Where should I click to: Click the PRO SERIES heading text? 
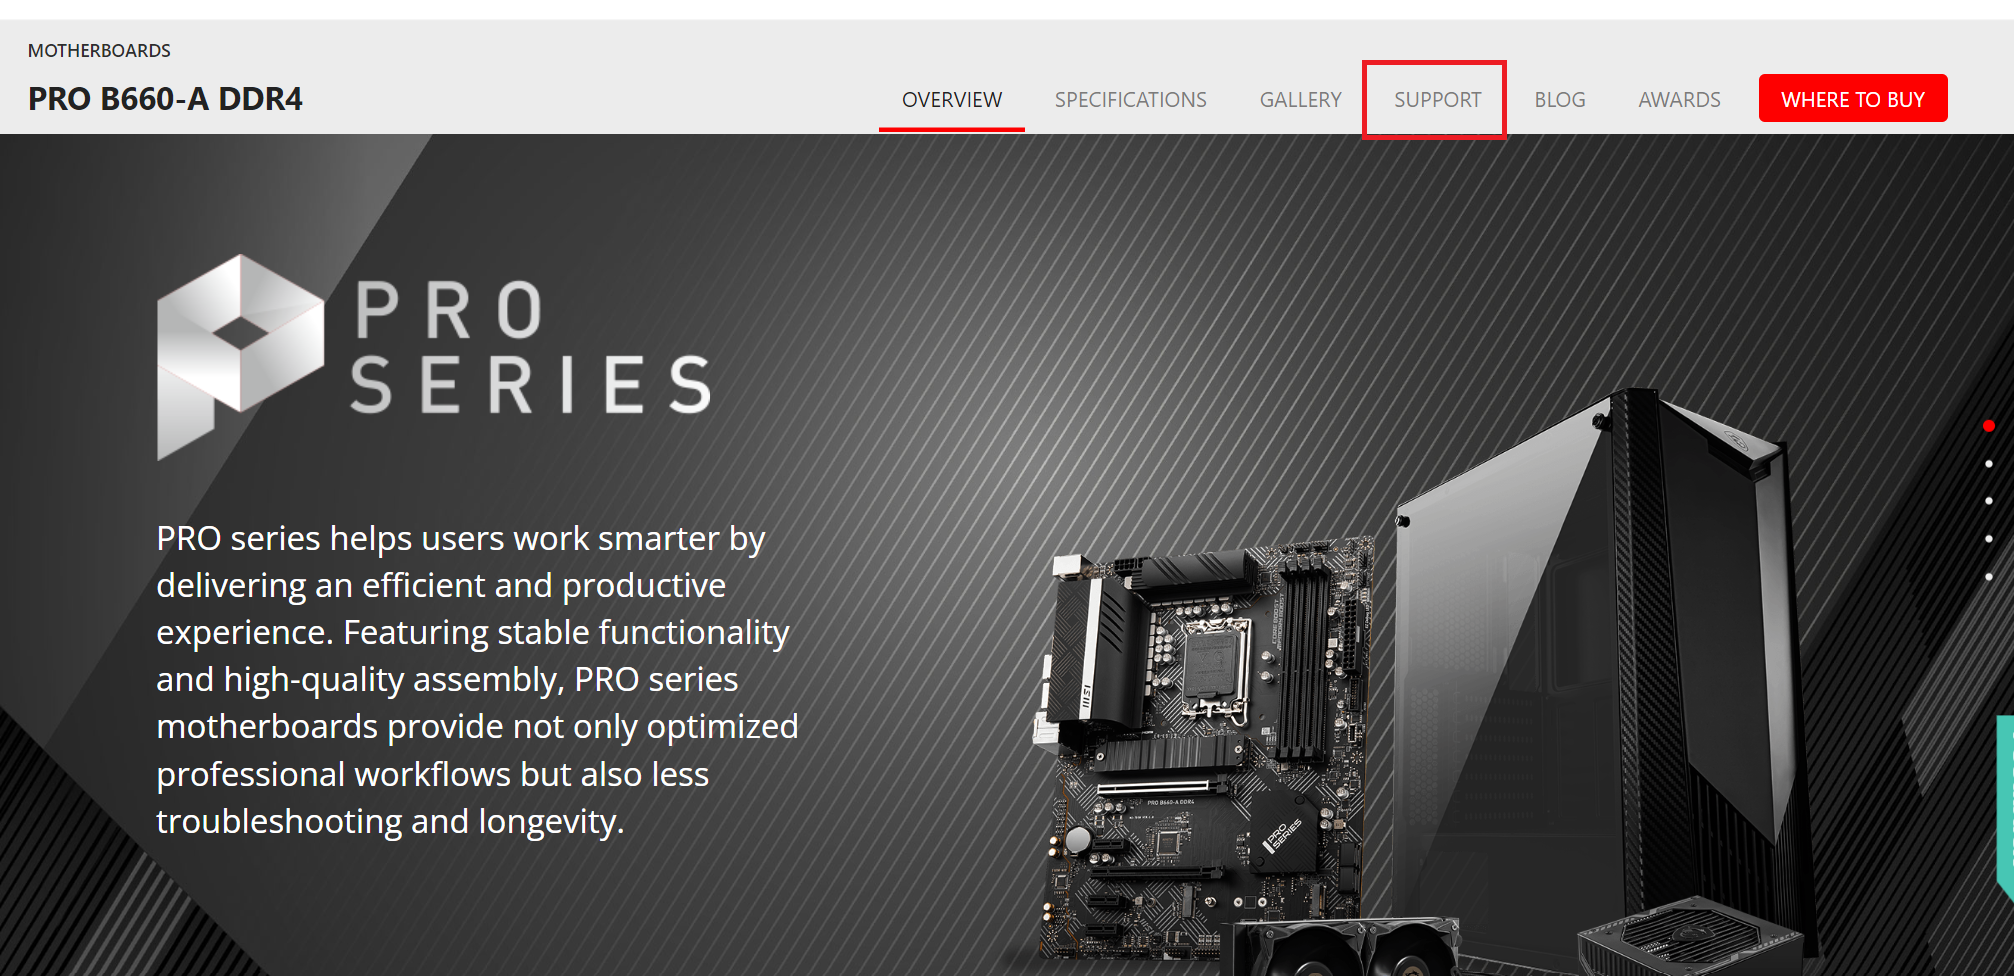531,347
